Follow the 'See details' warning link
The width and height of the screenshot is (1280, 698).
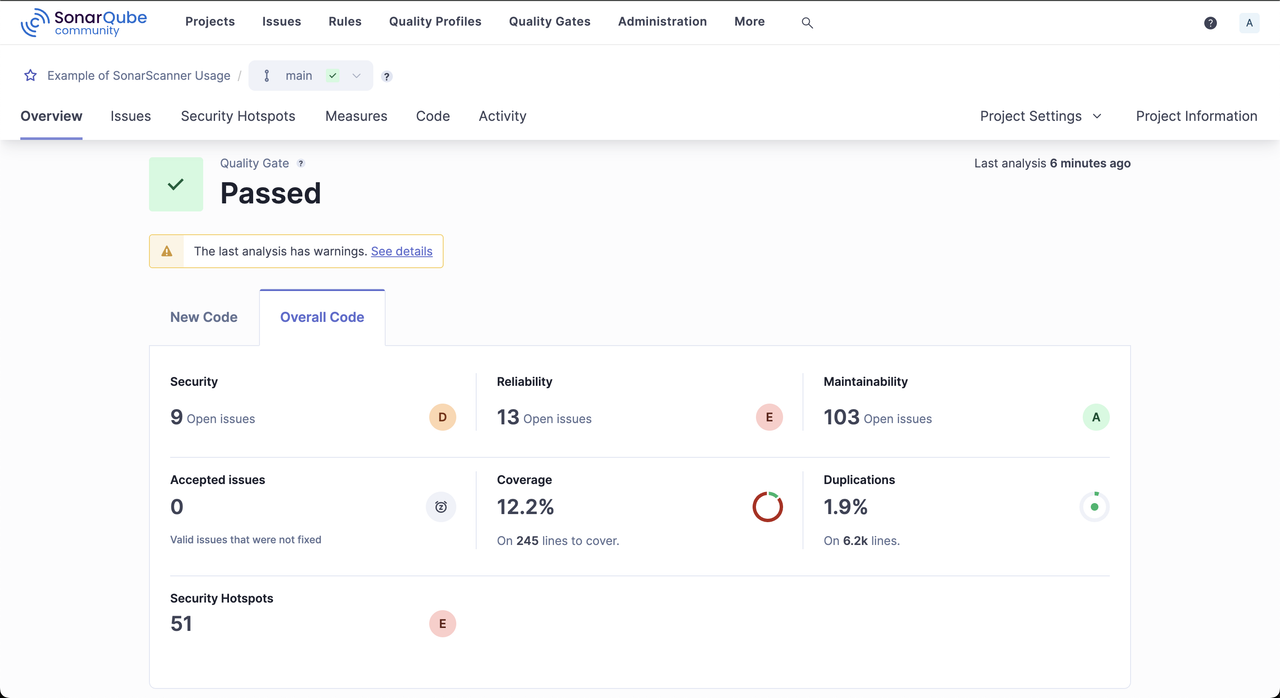click(401, 252)
